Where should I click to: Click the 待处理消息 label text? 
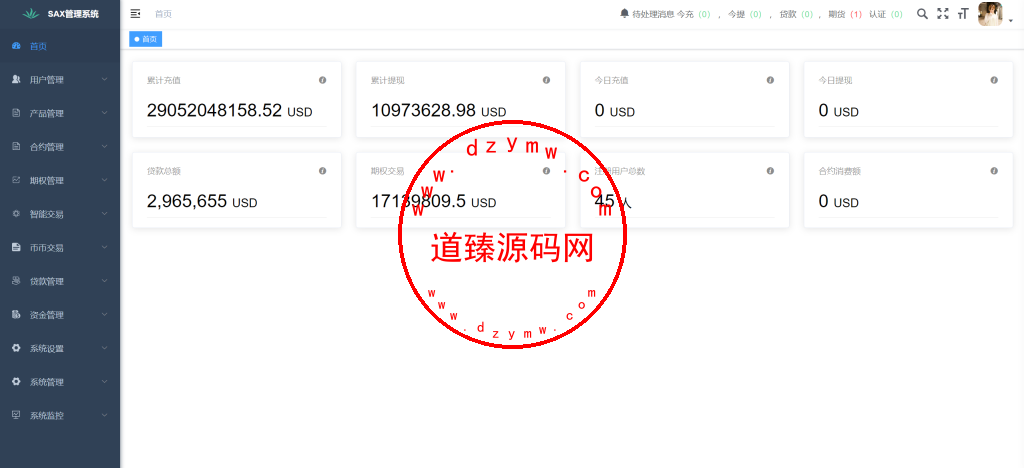coord(653,14)
